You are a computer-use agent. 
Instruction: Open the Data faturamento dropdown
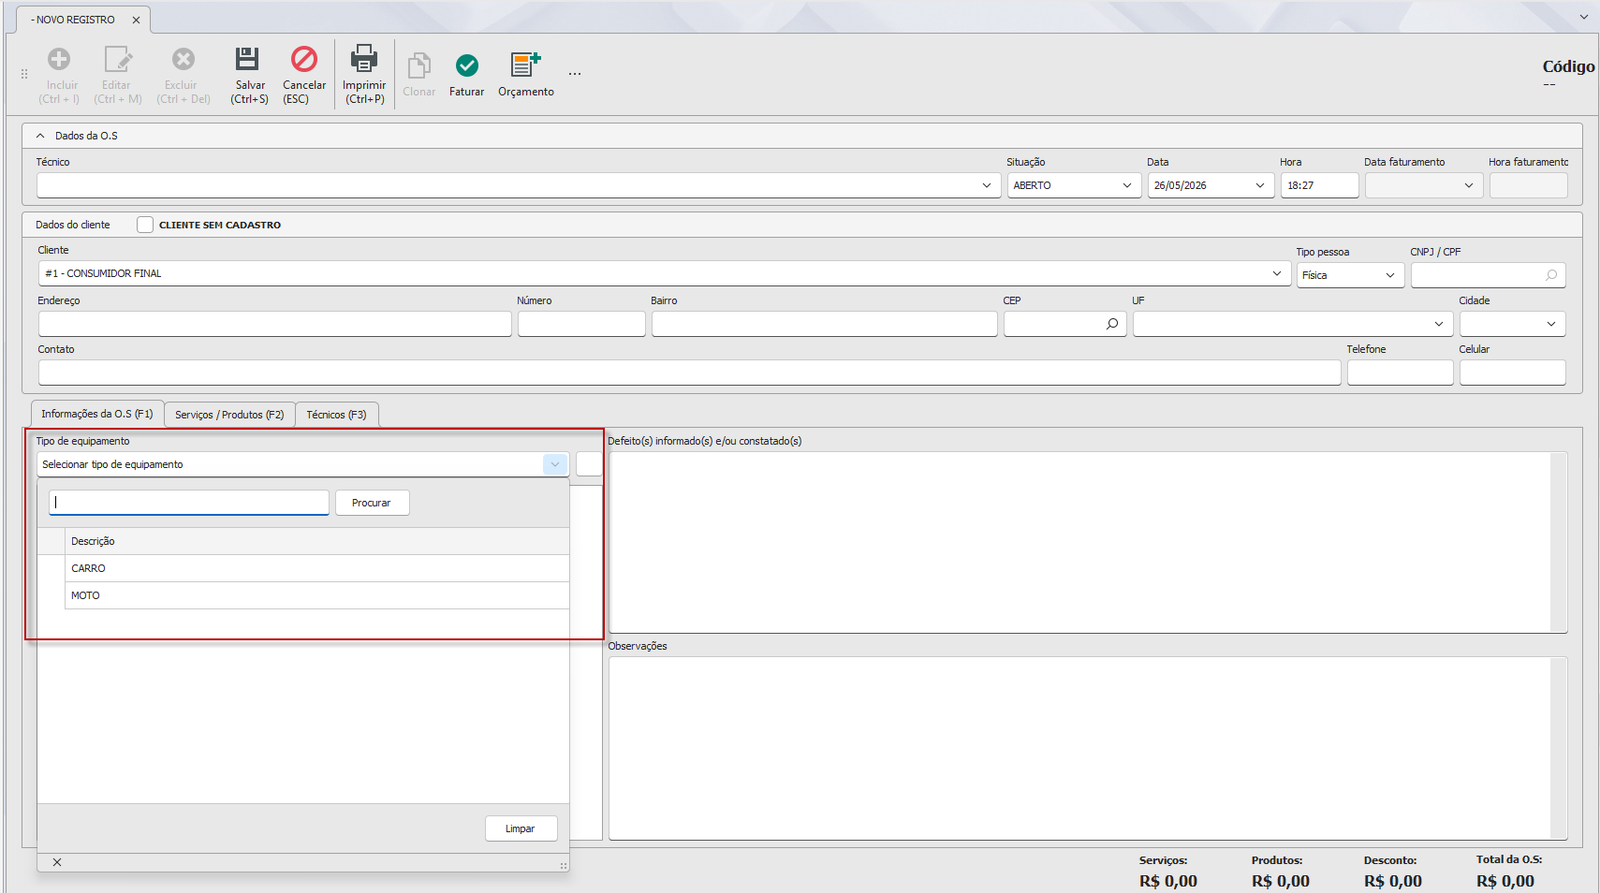[x=1469, y=185]
